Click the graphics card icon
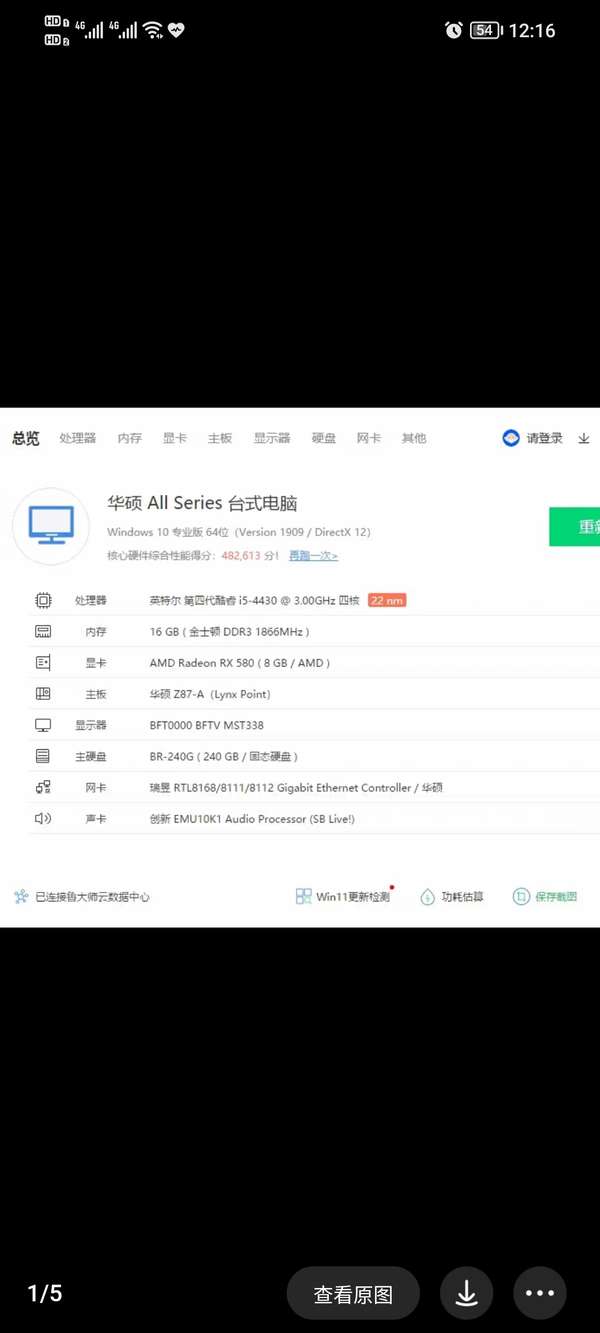The width and height of the screenshot is (600, 1333). pos(43,663)
